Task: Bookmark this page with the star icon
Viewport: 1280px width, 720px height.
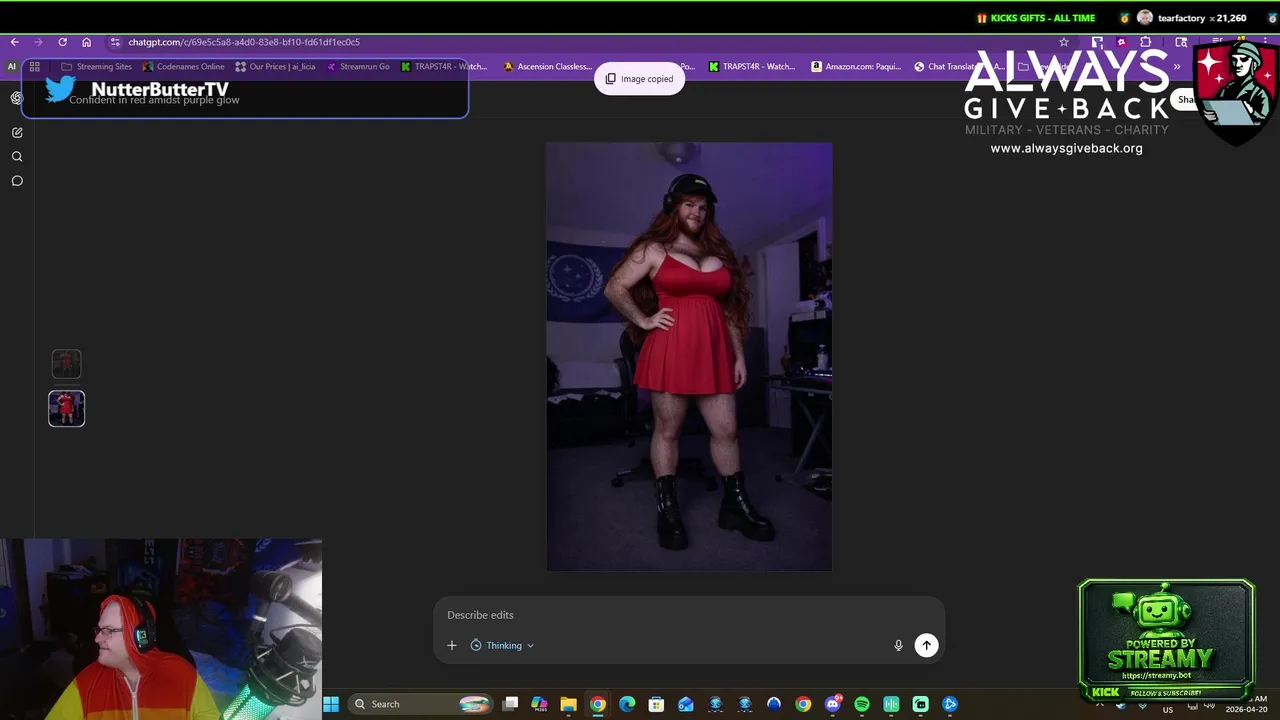Action: 1064,42
